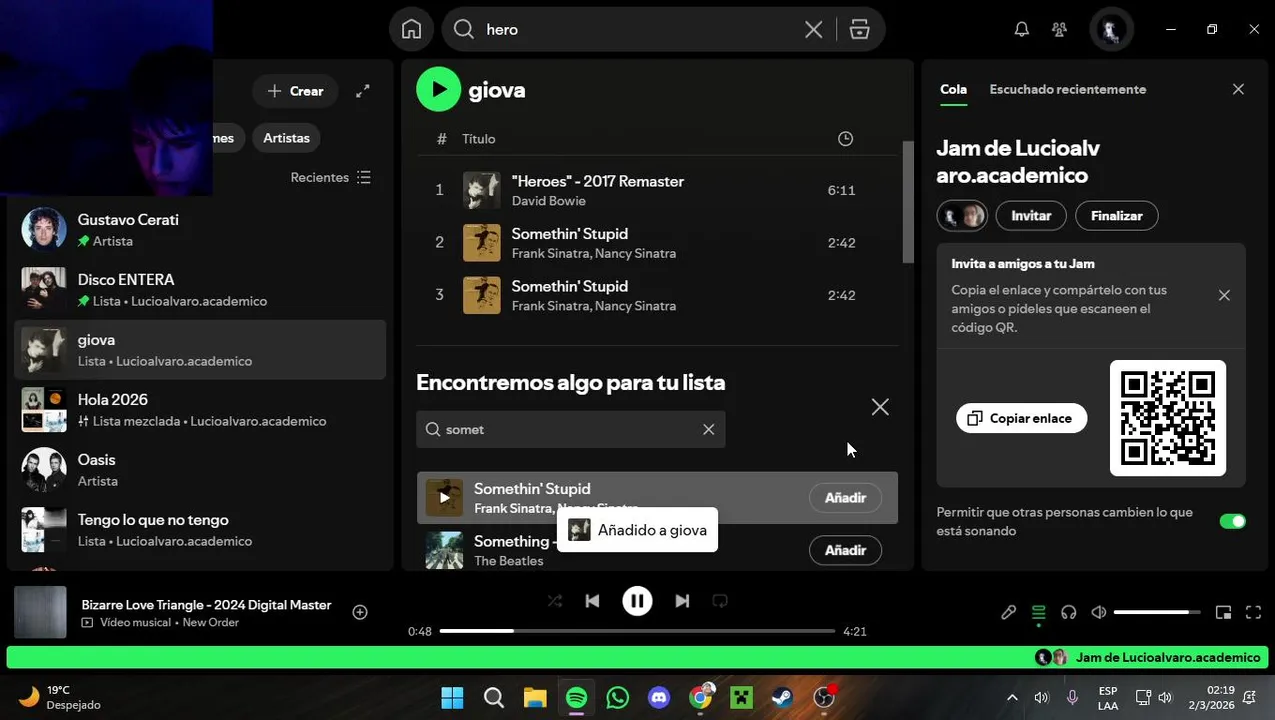1275x720 pixels.
Task: Seek within the song progress bar
Action: tap(637, 631)
